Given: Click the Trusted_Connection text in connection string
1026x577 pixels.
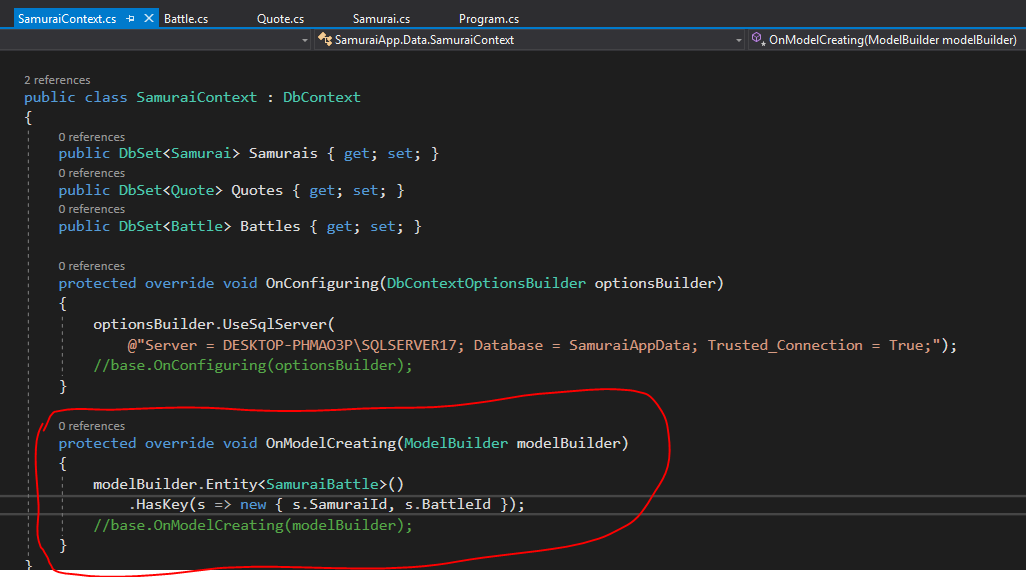Looking at the screenshot, I should click(785, 345).
